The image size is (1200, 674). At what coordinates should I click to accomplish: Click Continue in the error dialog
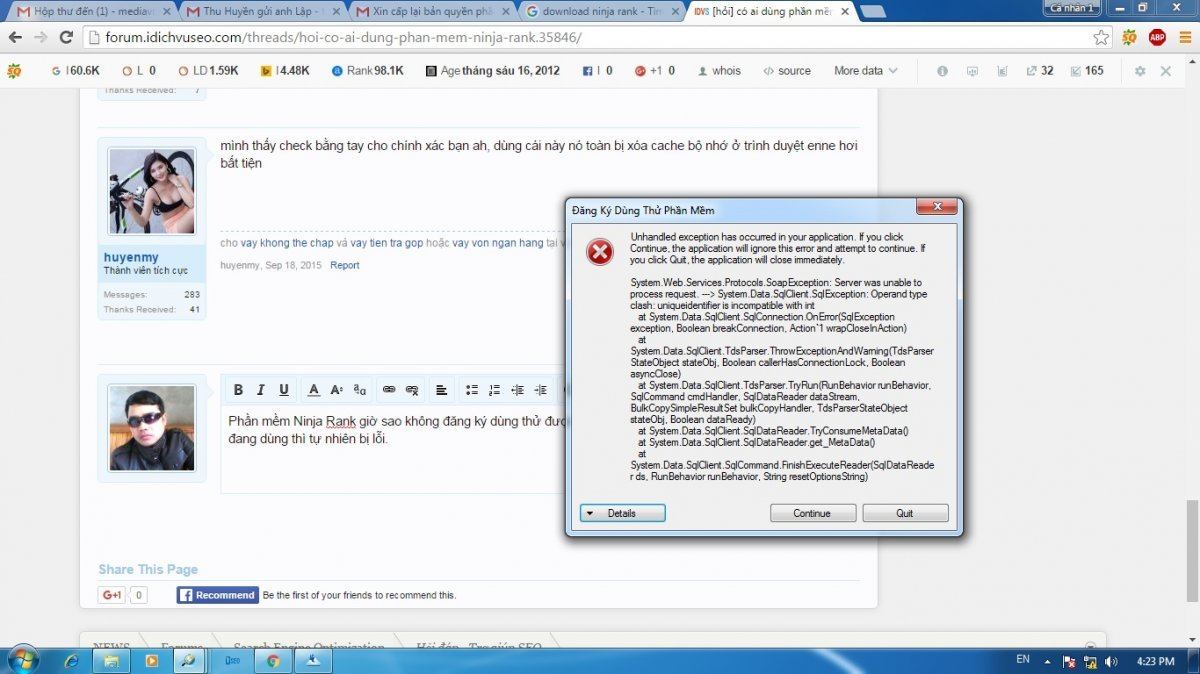[x=812, y=513]
